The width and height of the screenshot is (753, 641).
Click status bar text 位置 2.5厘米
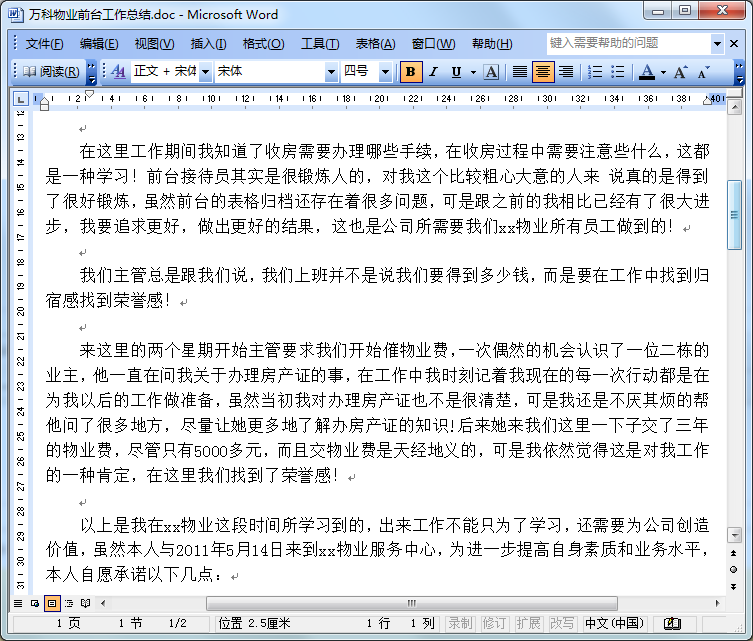[255, 623]
